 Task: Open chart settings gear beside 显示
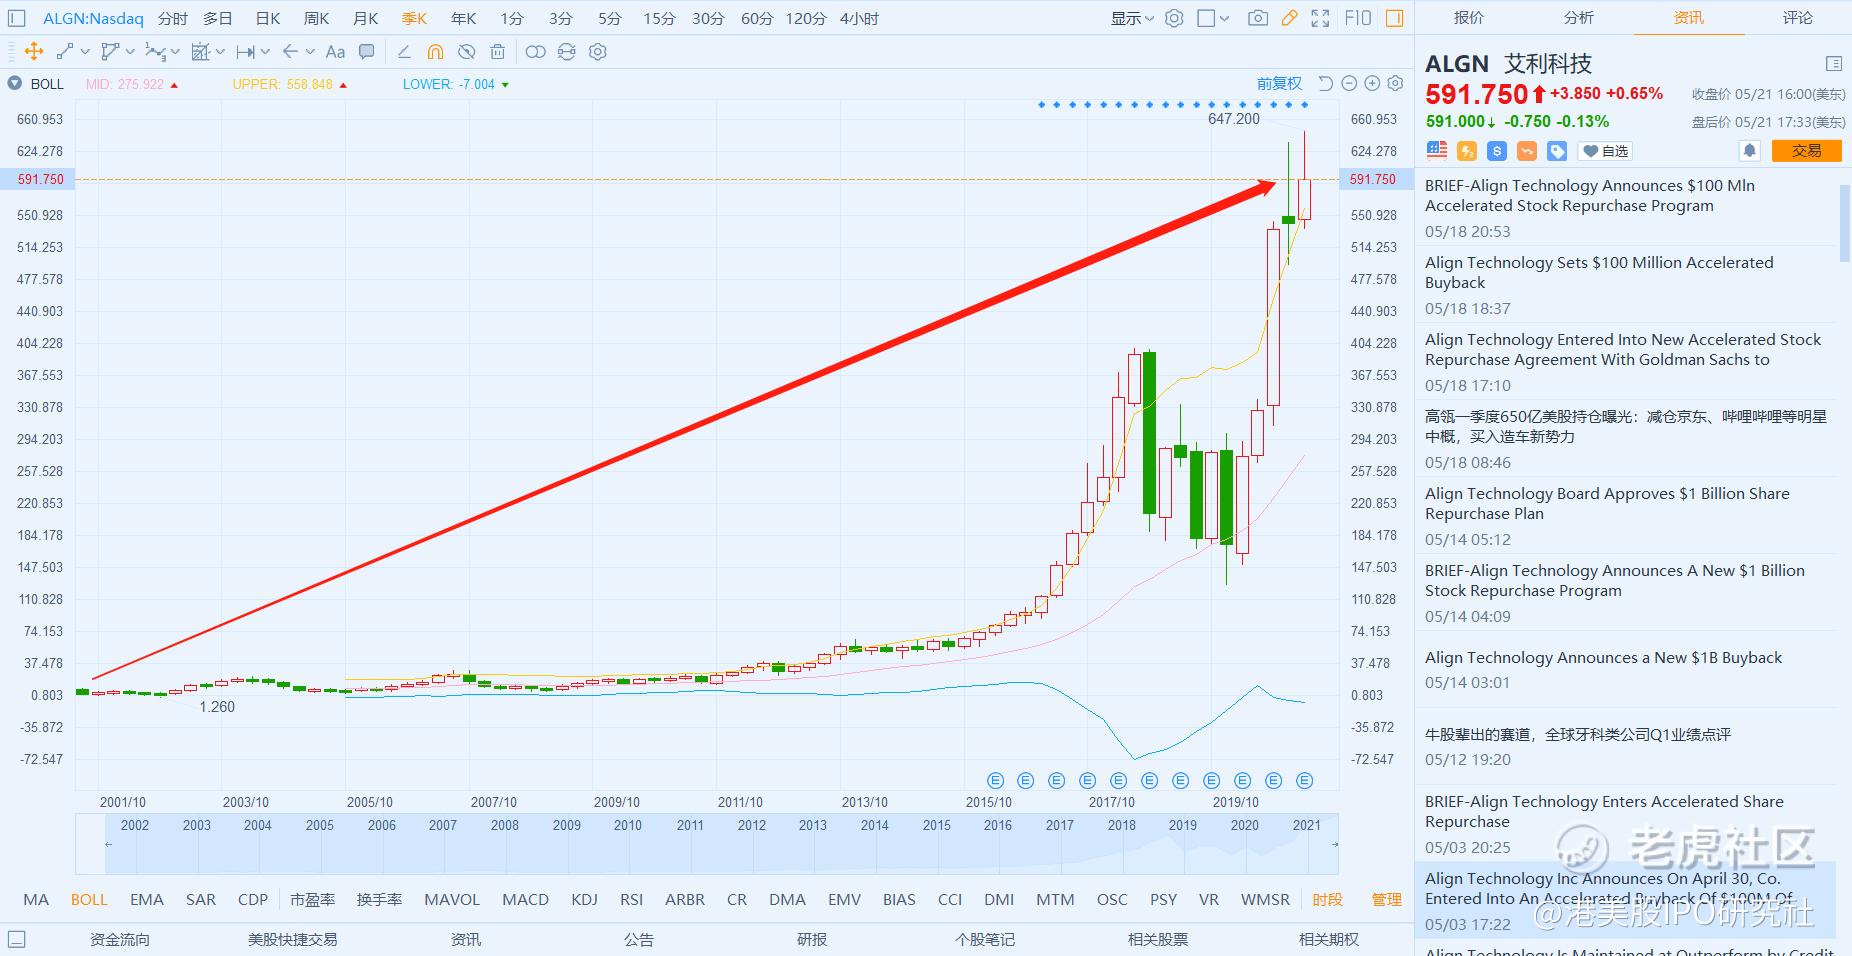pos(1174,18)
